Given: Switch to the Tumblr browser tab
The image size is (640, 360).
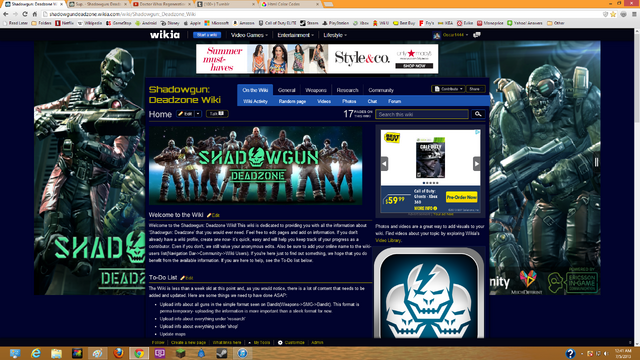Looking at the screenshot, I should point(226,4).
